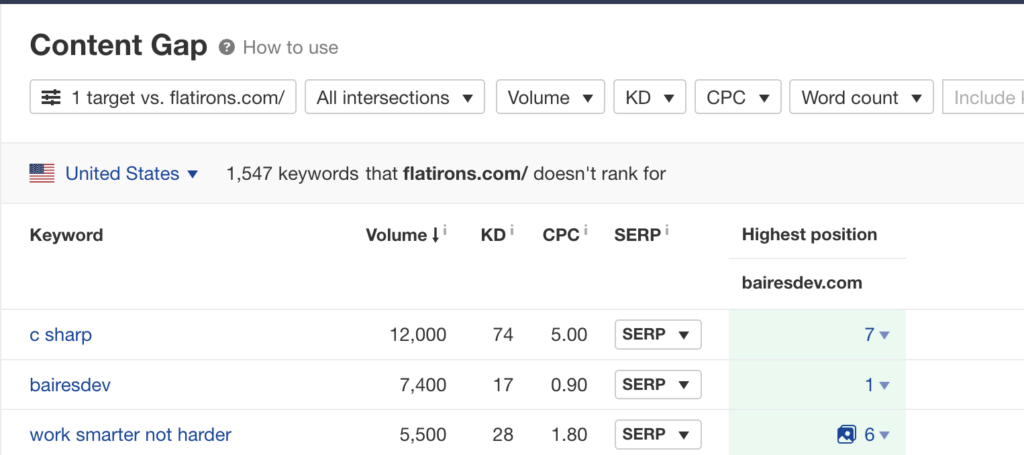Click the How to use help icon
The width and height of the screenshot is (1024, 455).
pos(227,47)
